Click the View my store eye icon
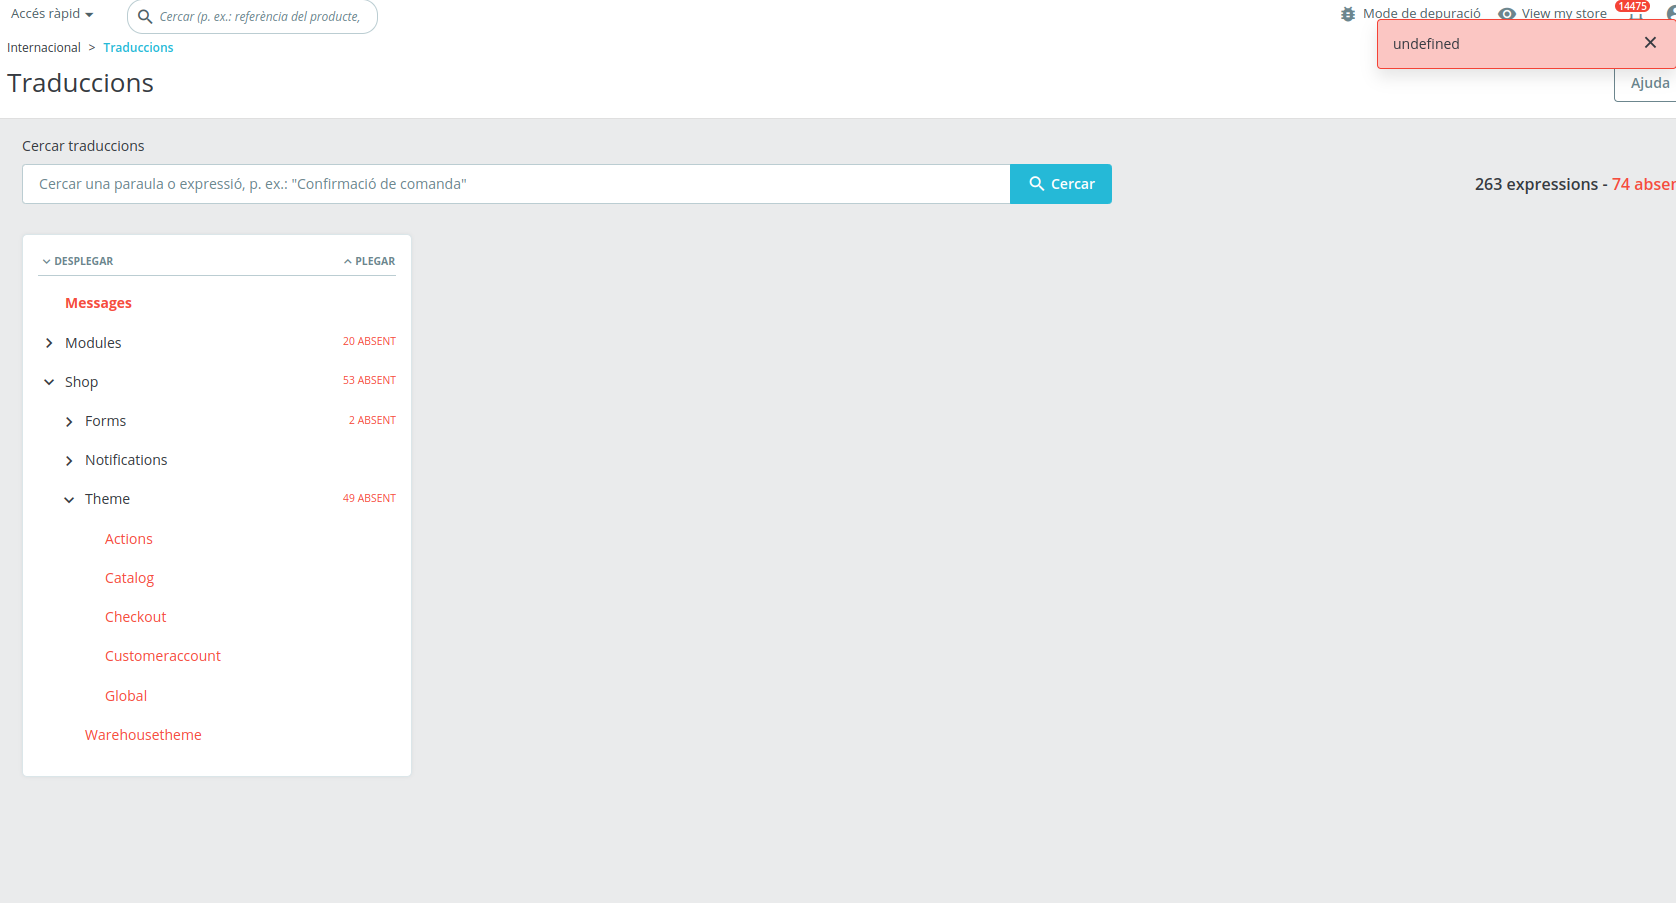 pyautogui.click(x=1507, y=14)
